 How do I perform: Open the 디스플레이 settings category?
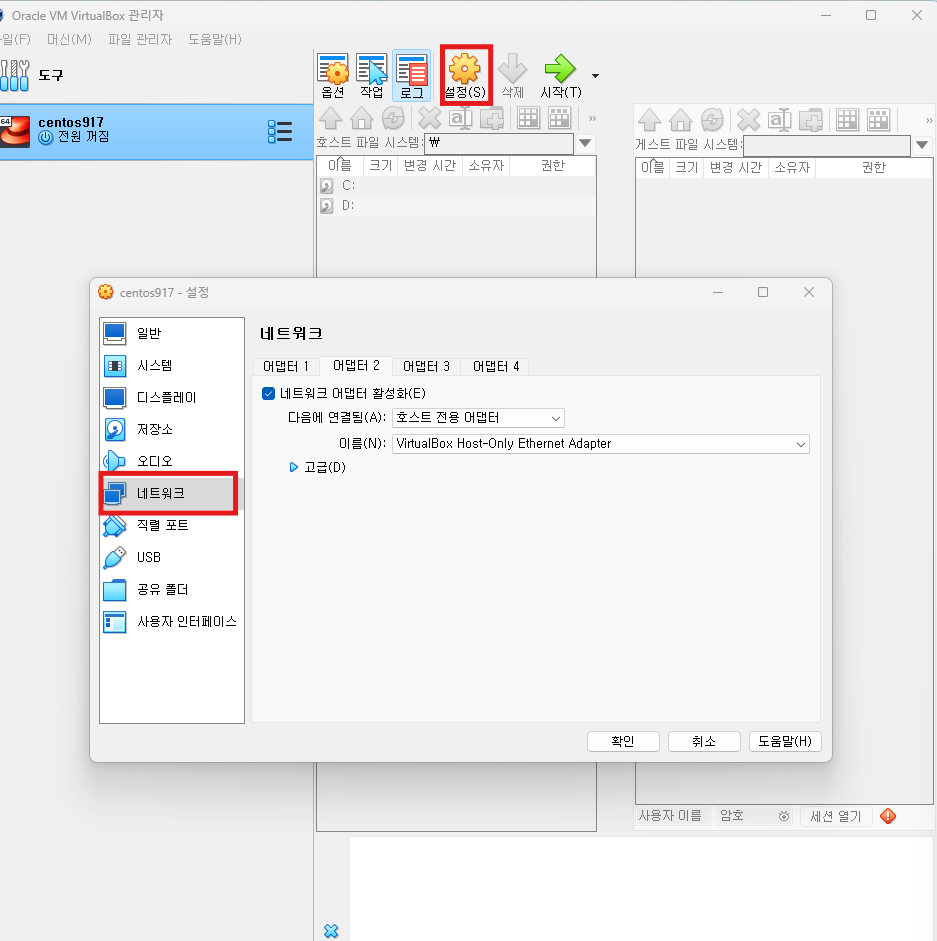172,397
